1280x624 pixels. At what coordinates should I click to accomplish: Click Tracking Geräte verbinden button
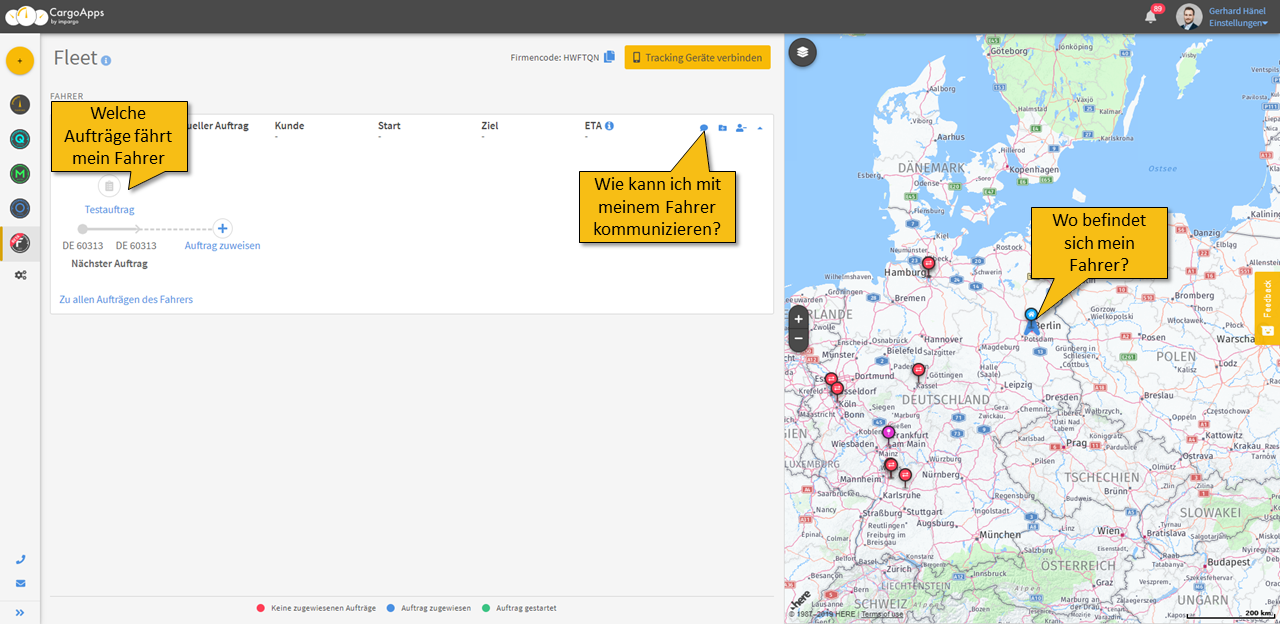click(x=698, y=58)
